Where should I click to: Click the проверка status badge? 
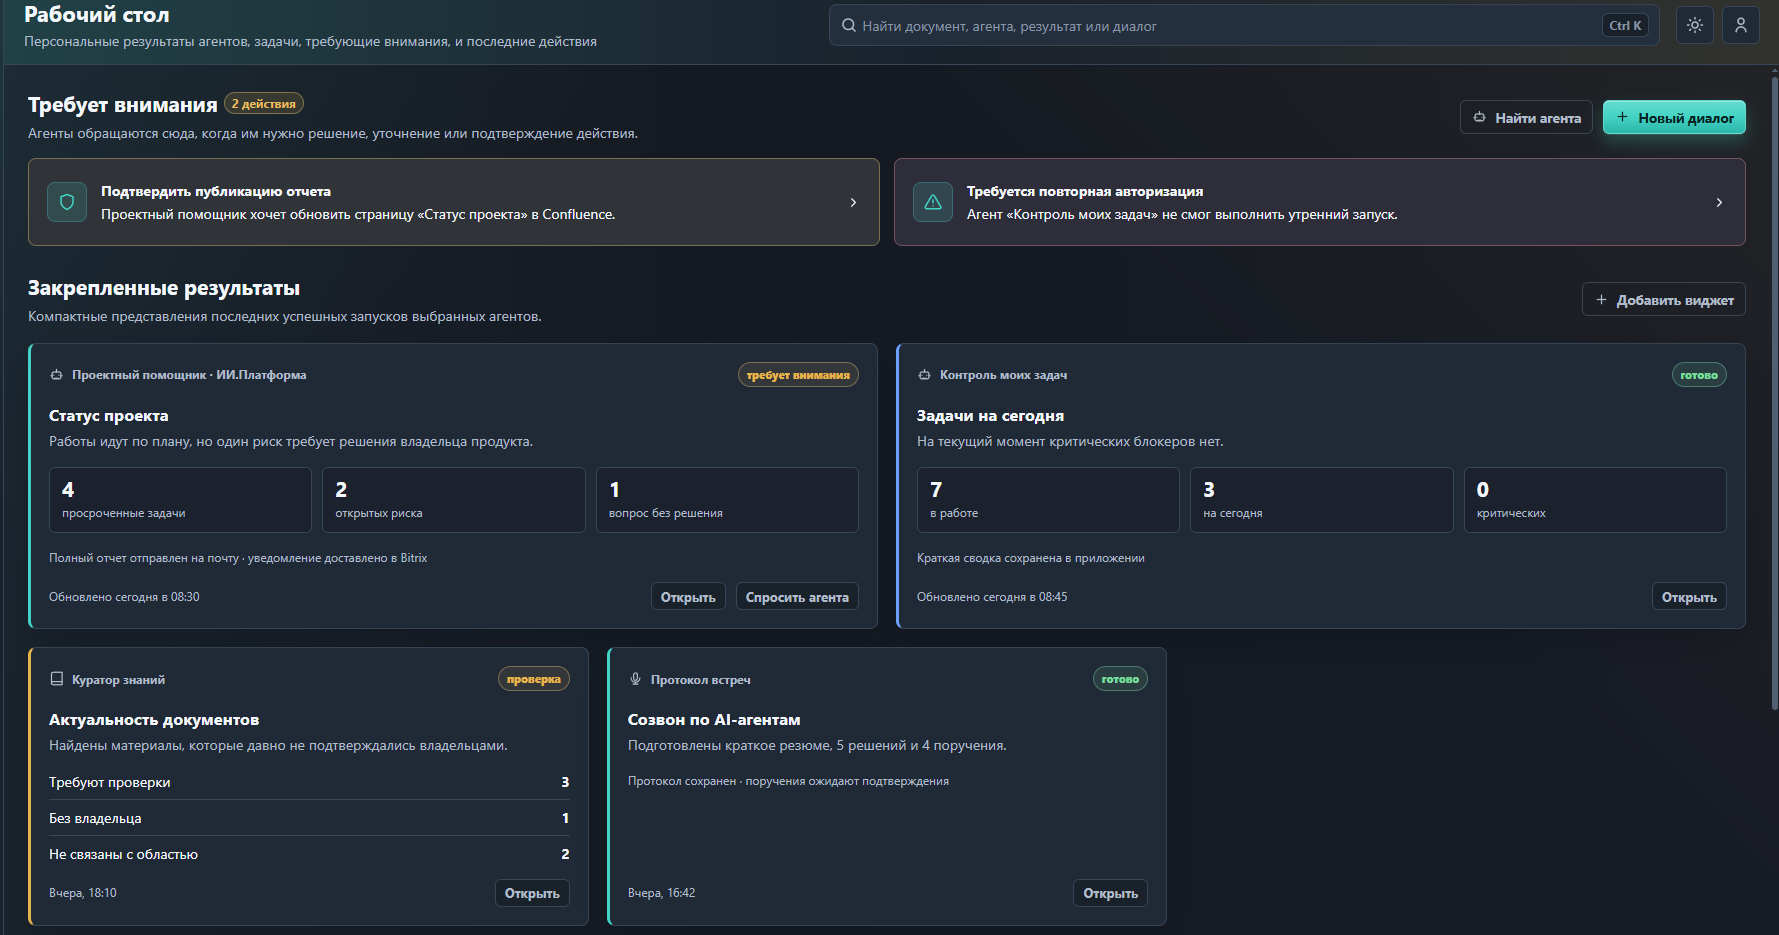tap(534, 679)
